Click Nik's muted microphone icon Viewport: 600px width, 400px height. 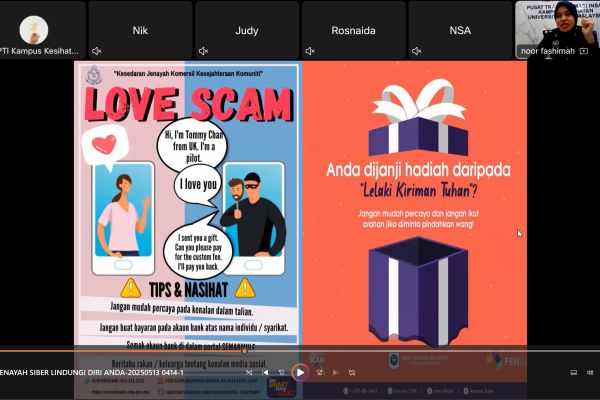point(97,51)
